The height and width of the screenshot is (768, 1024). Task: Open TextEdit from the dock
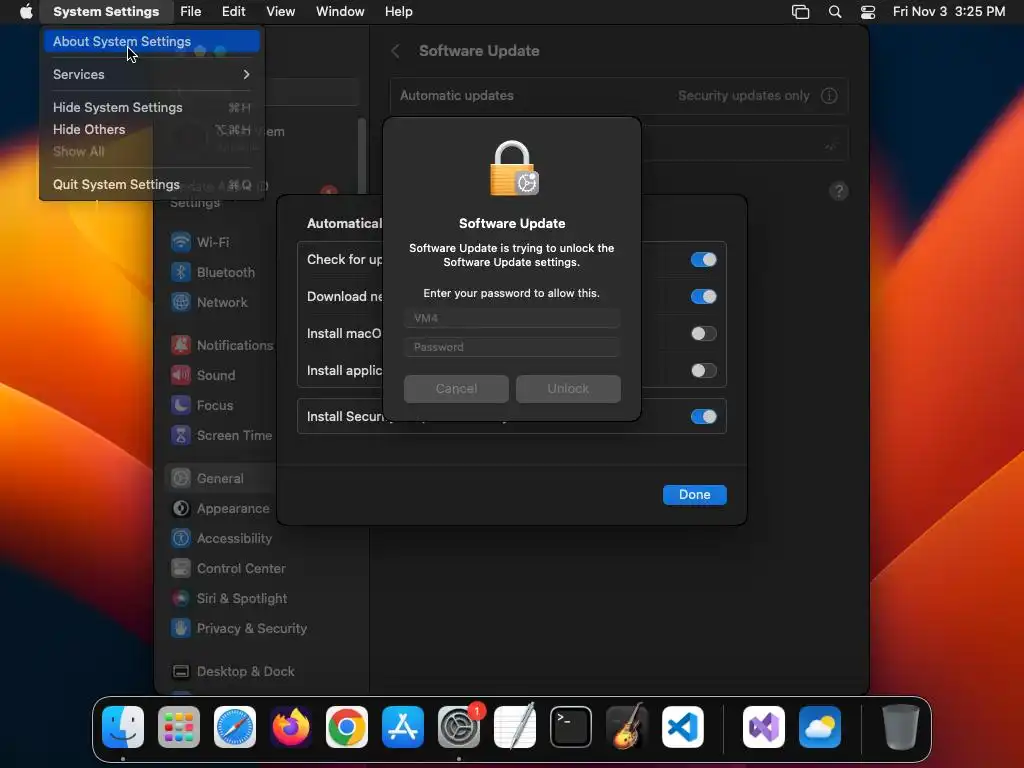point(515,727)
